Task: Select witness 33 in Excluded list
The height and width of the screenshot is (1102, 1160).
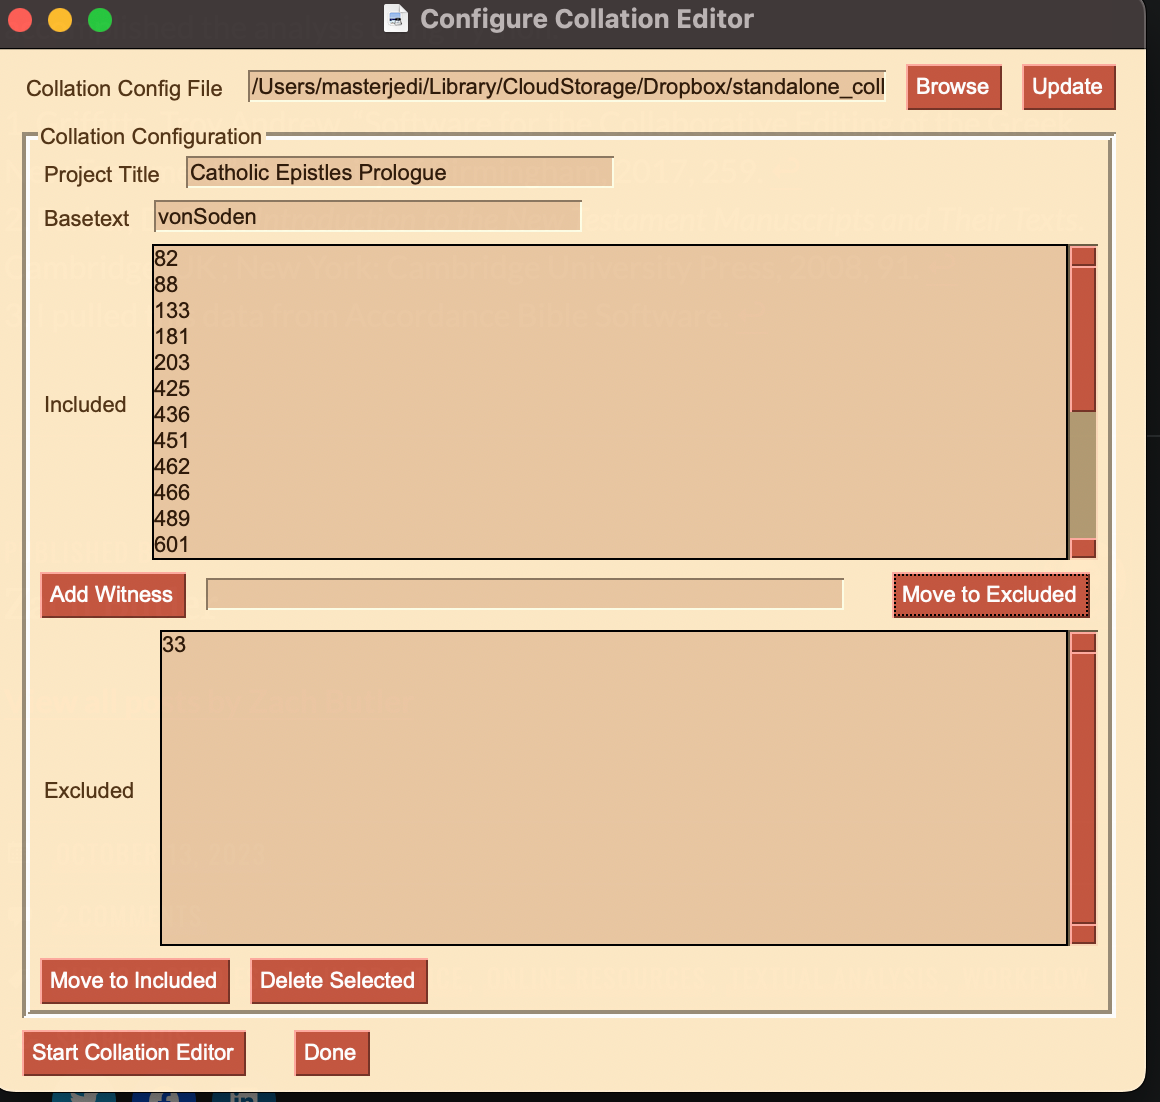Action: [x=174, y=645]
